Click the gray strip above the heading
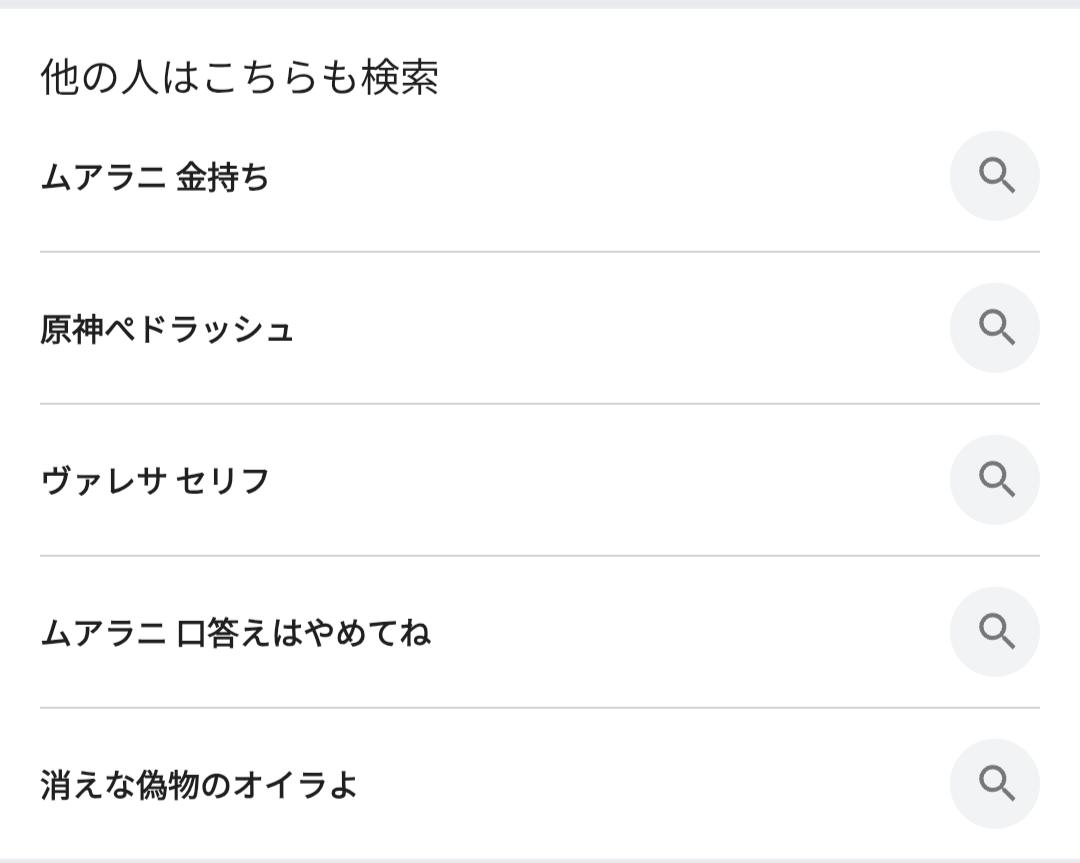The width and height of the screenshot is (1080, 863). click(x=540, y=4)
